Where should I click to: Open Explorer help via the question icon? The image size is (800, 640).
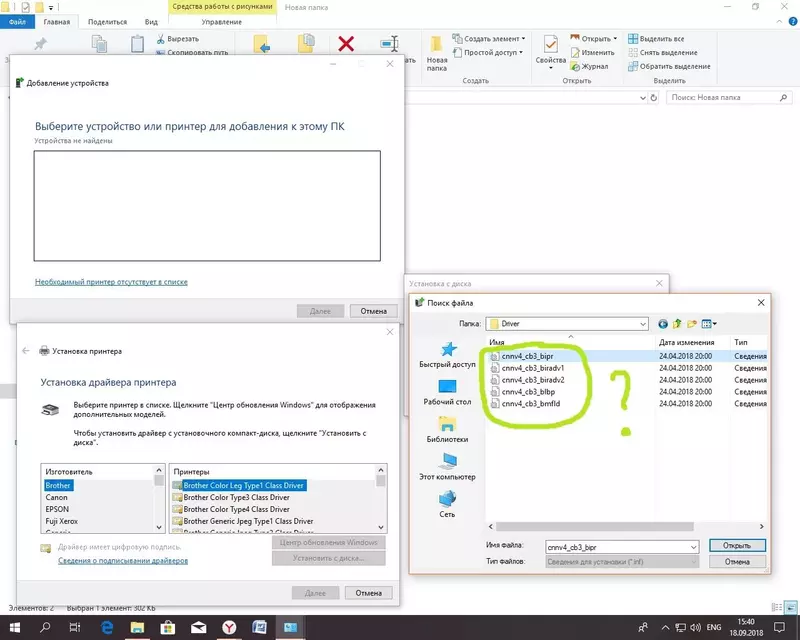click(x=793, y=21)
